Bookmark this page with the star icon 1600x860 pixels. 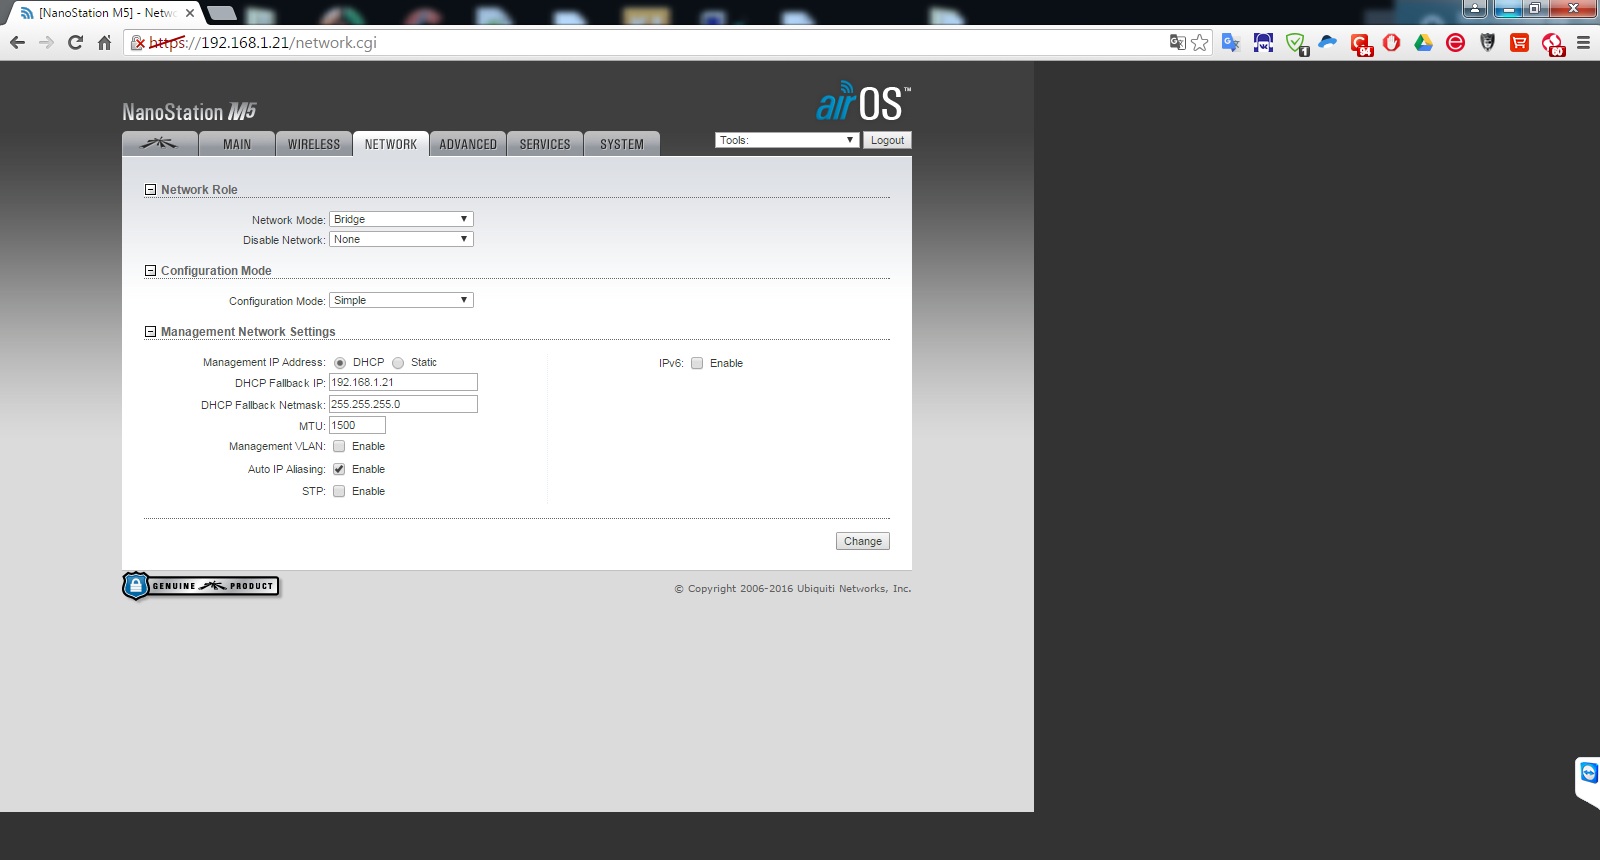click(x=1200, y=42)
